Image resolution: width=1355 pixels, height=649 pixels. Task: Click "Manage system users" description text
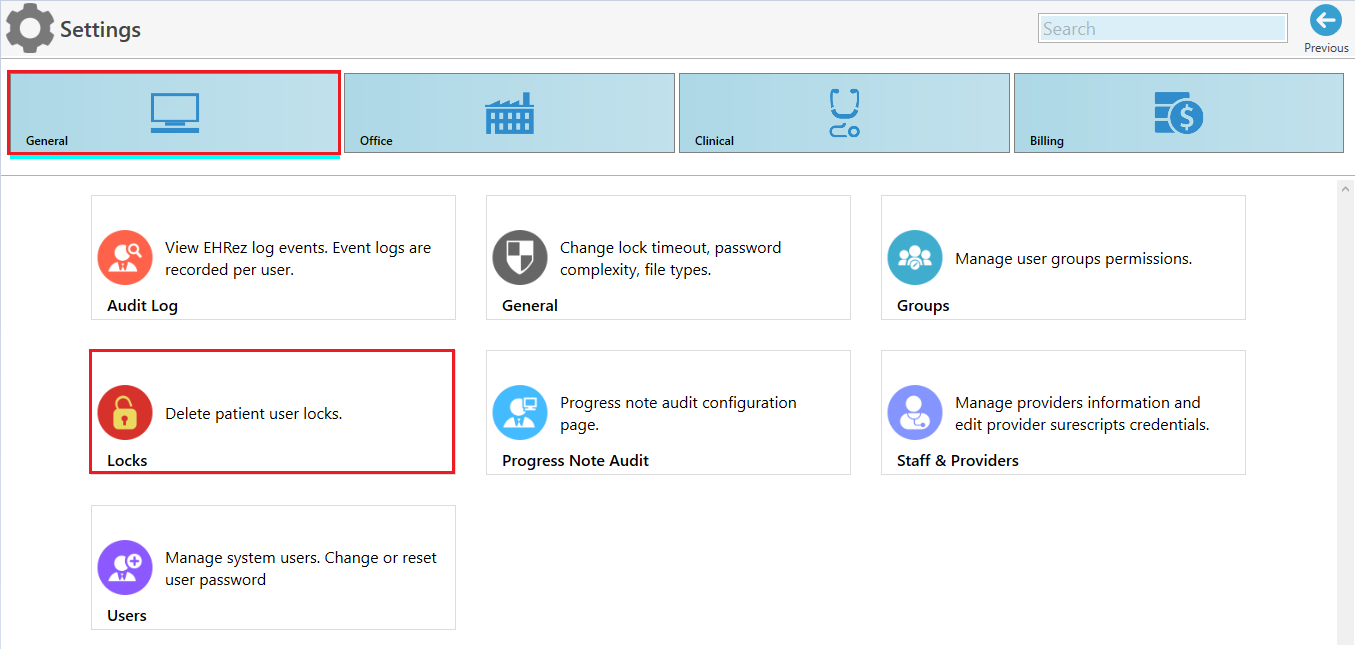[301, 568]
